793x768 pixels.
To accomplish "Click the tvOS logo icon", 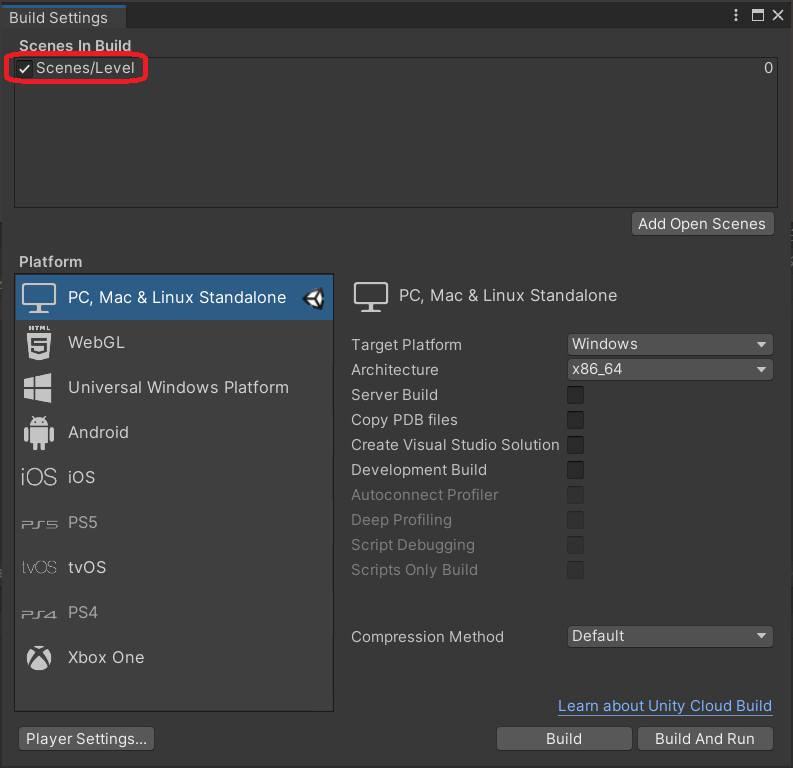I will 39,567.
